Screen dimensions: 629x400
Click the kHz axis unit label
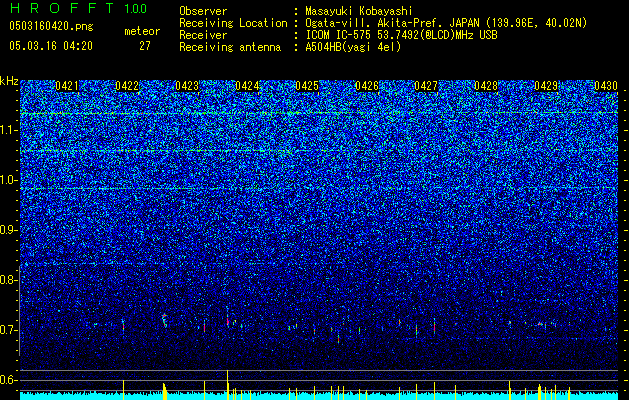coord(9,81)
